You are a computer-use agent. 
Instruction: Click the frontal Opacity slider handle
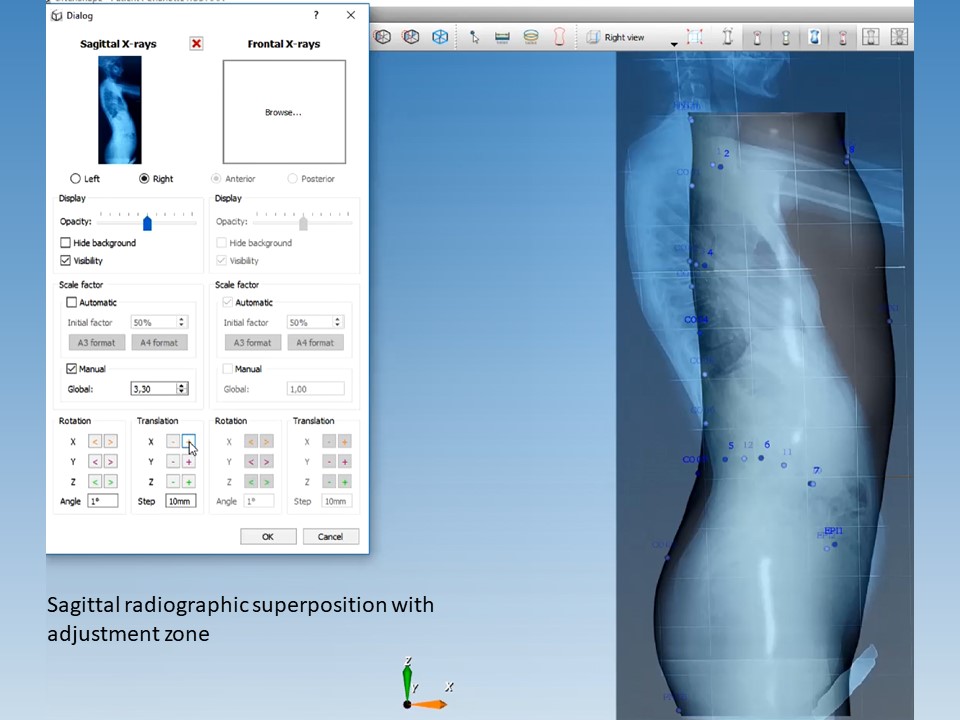point(303,223)
